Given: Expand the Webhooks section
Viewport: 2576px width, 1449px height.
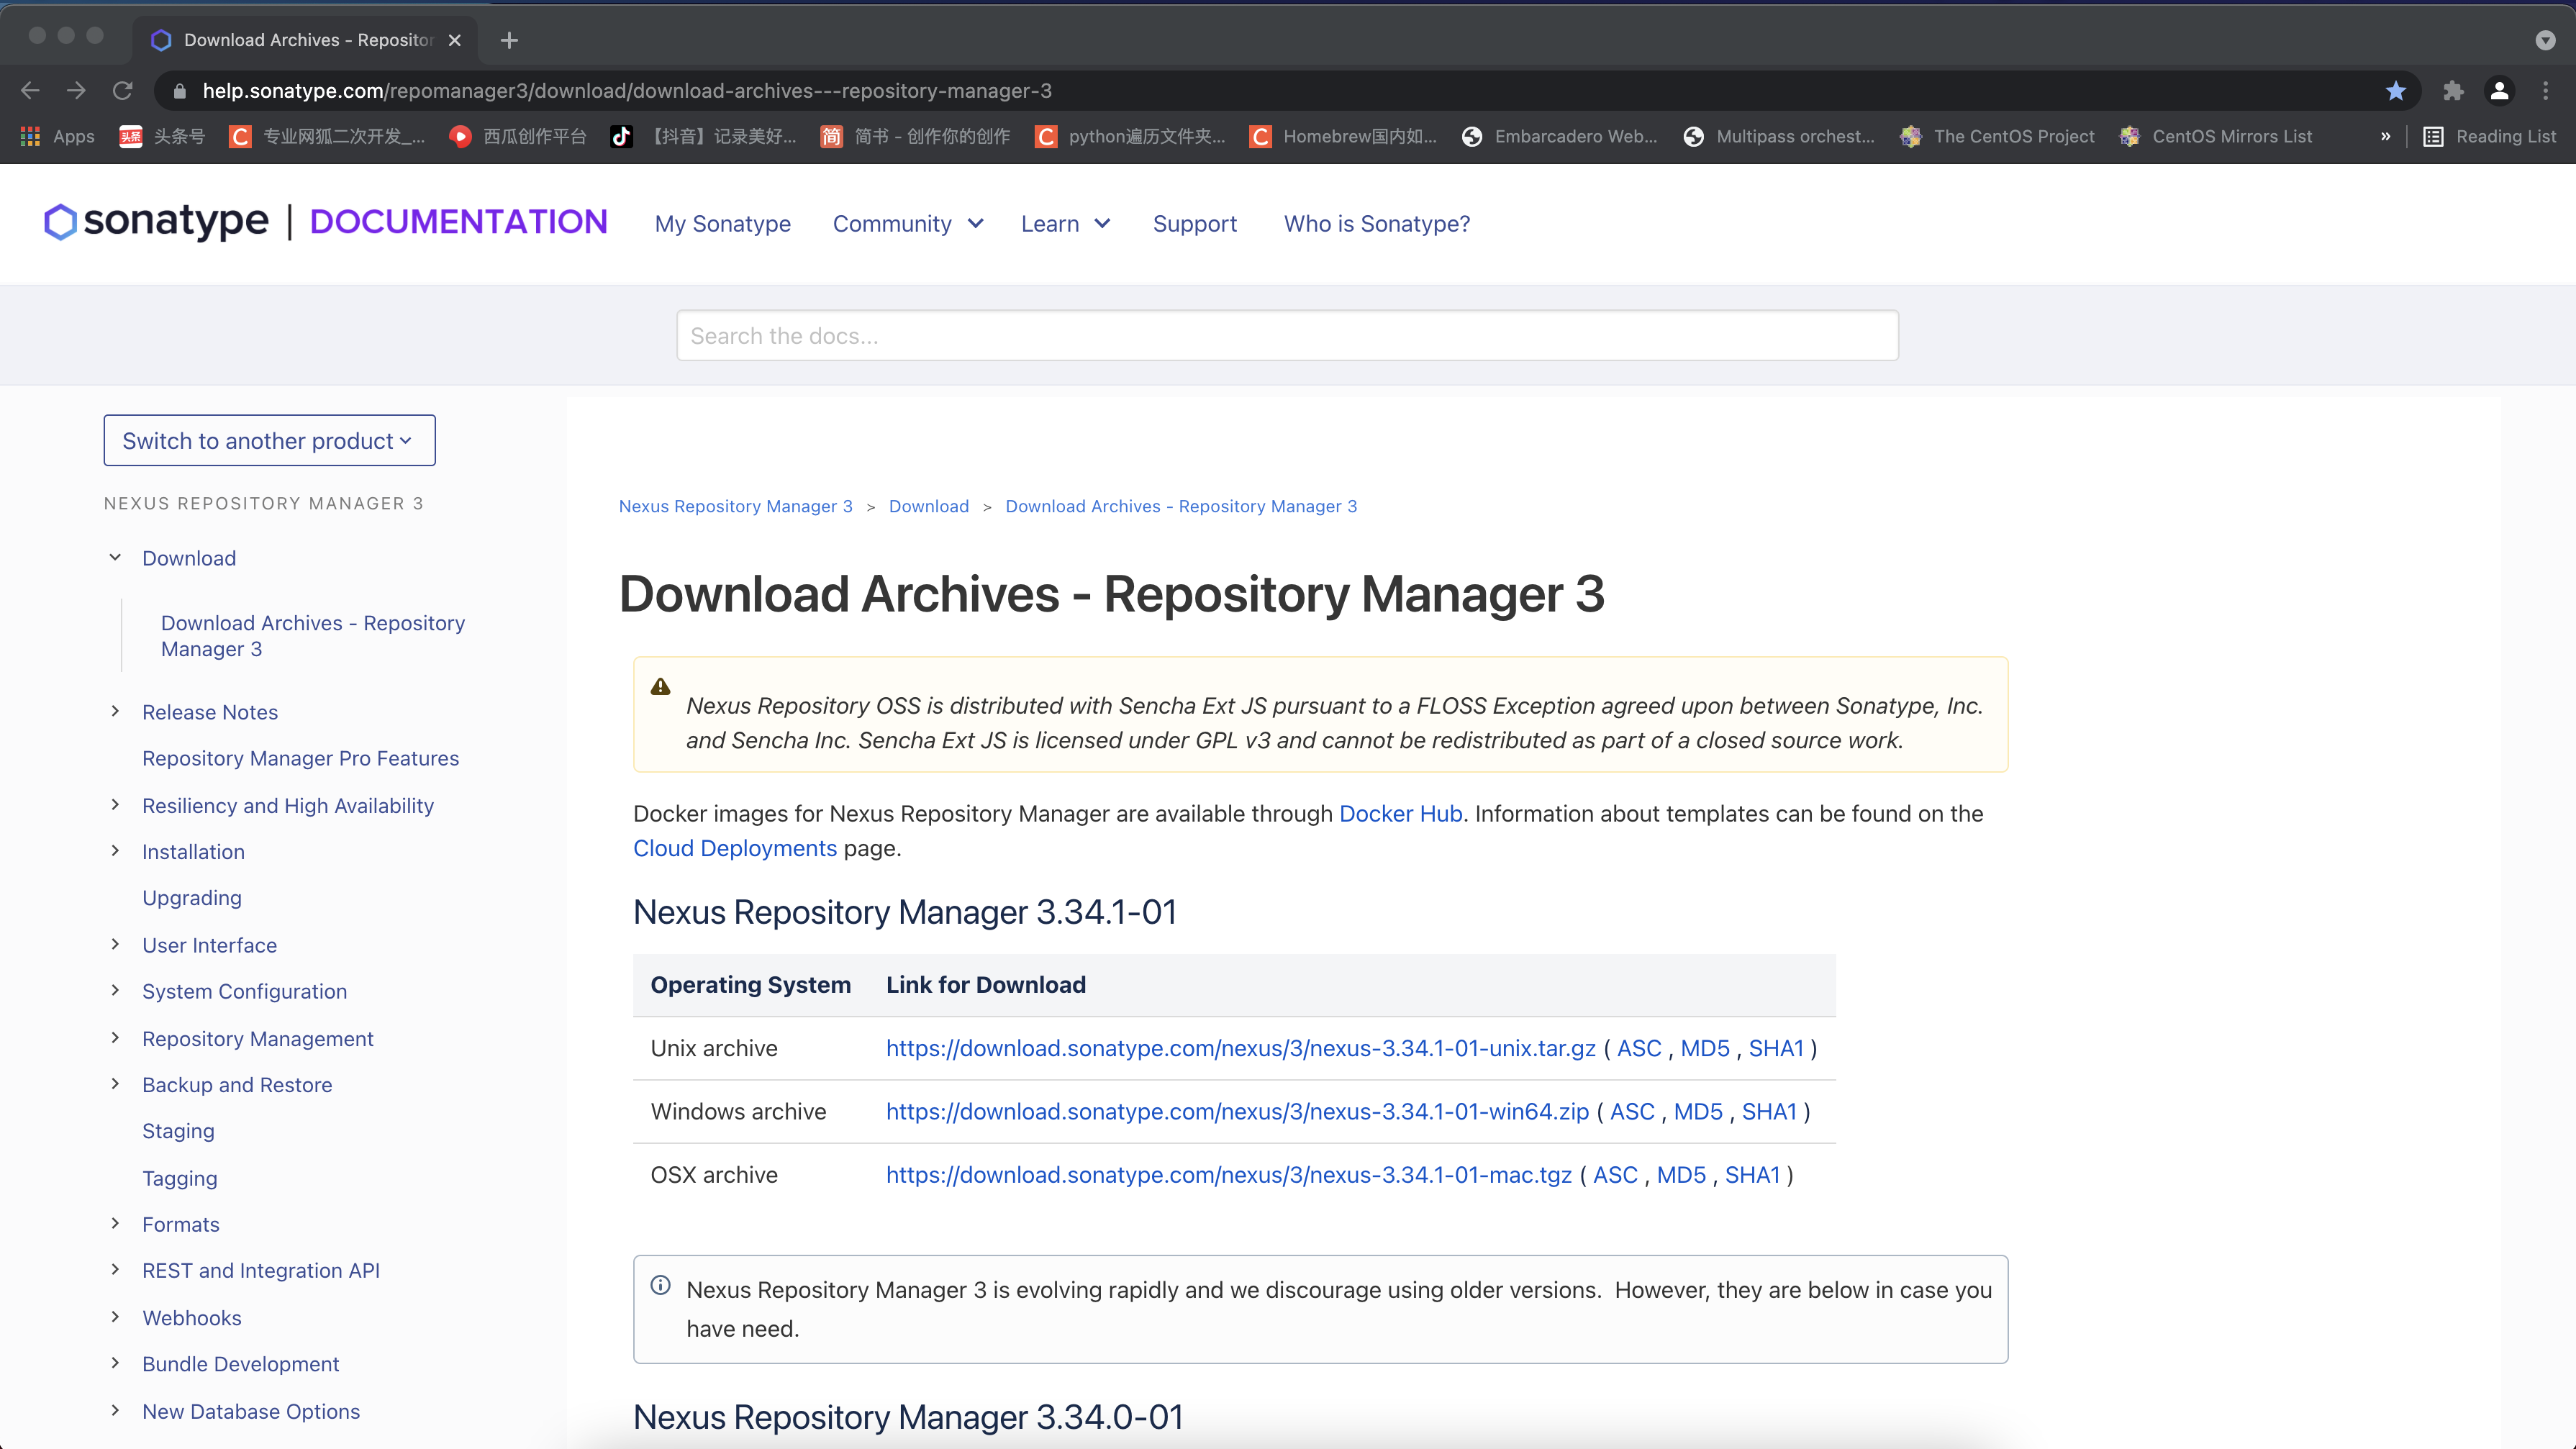Looking at the screenshot, I should [115, 1317].
